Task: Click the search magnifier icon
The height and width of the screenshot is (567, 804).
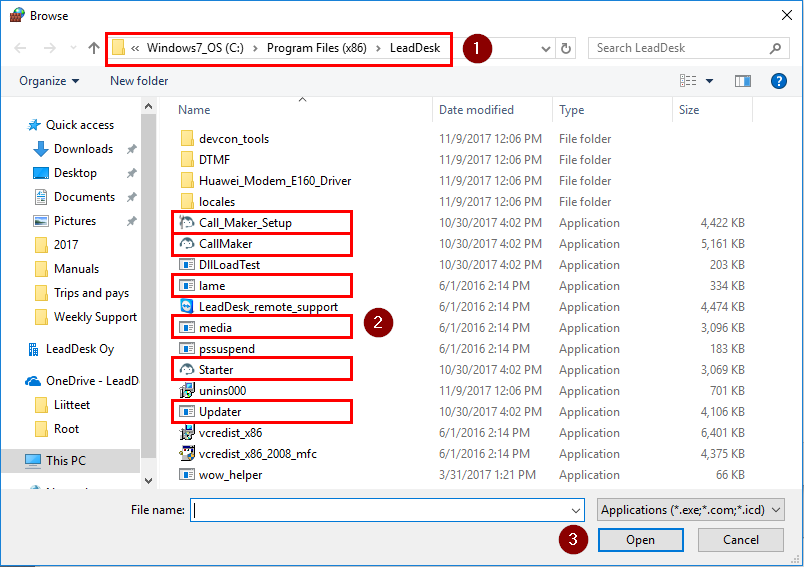Action: click(x=775, y=48)
